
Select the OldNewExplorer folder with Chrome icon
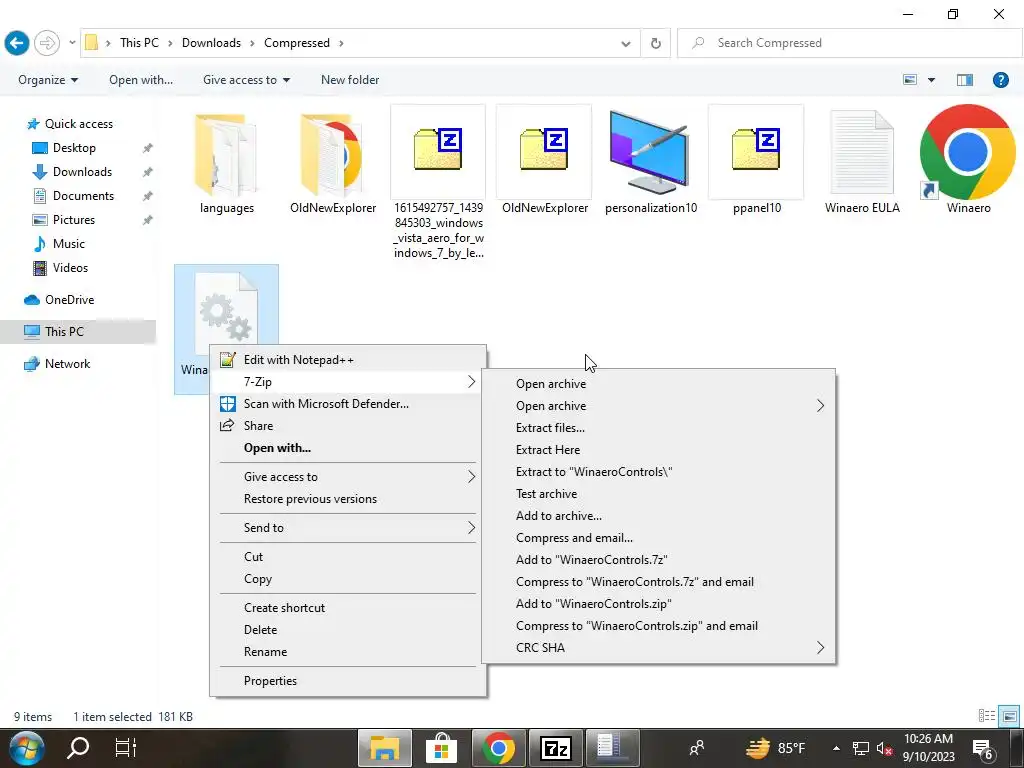[333, 163]
